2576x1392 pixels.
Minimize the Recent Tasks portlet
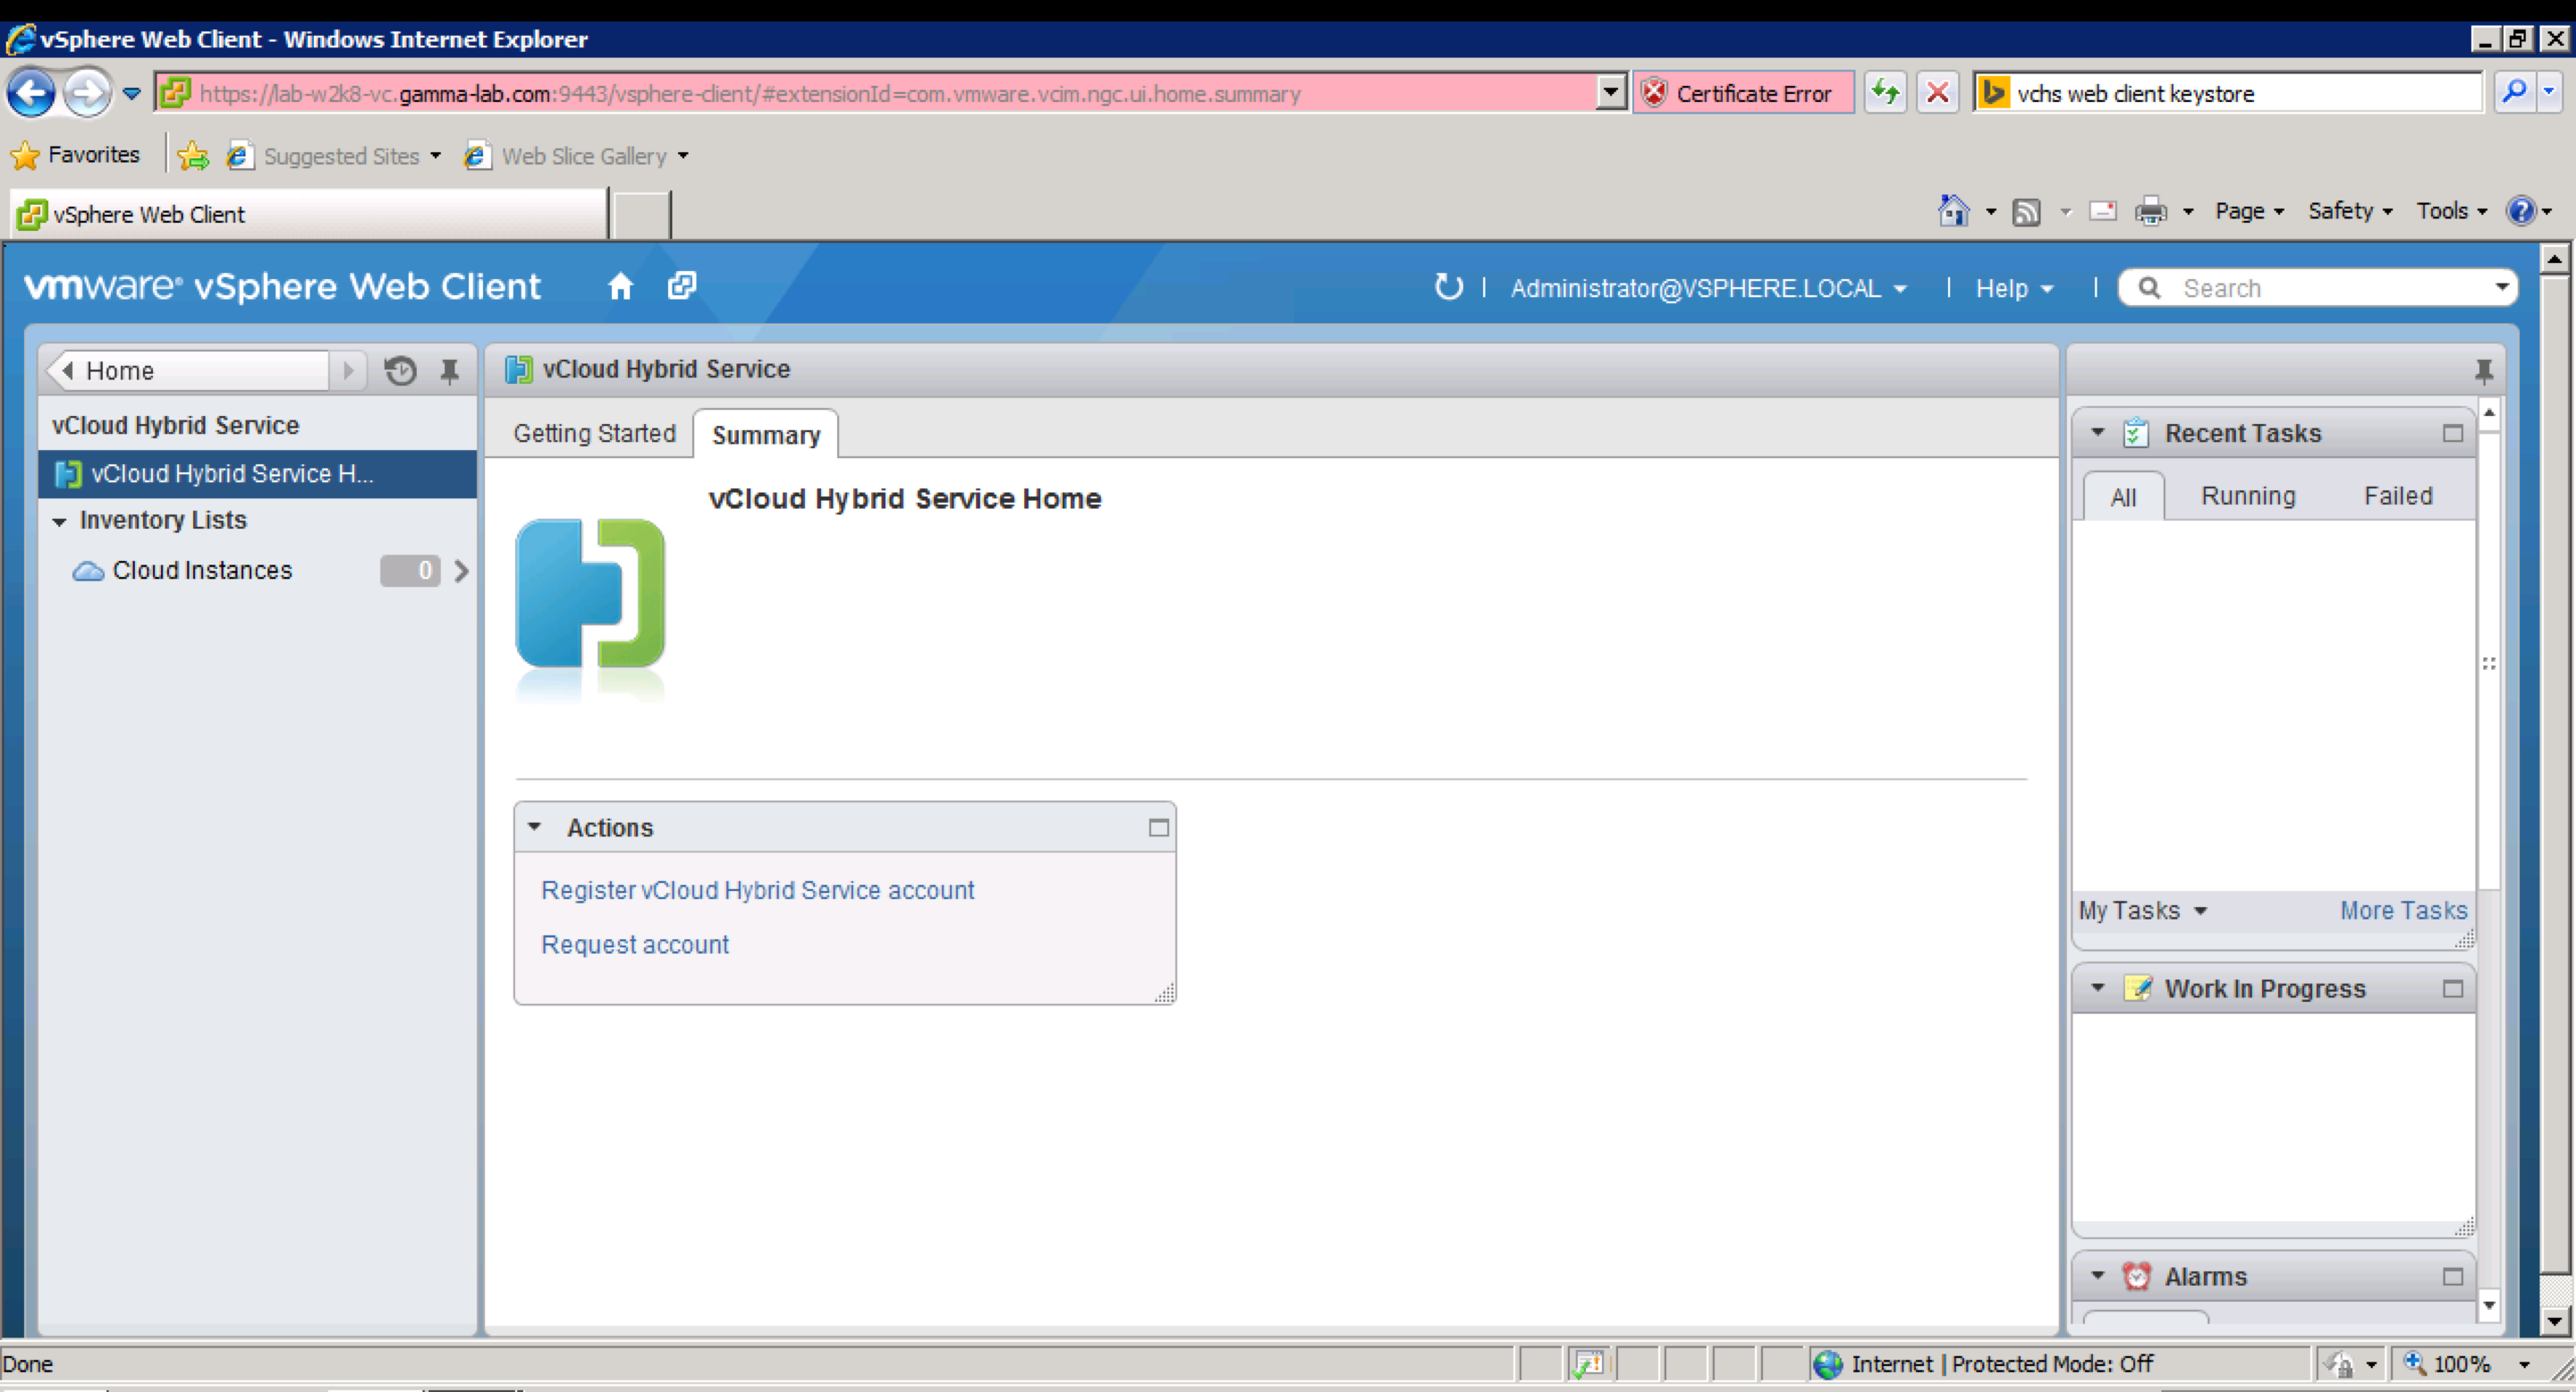pyautogui.click(x=2452, y=434)
